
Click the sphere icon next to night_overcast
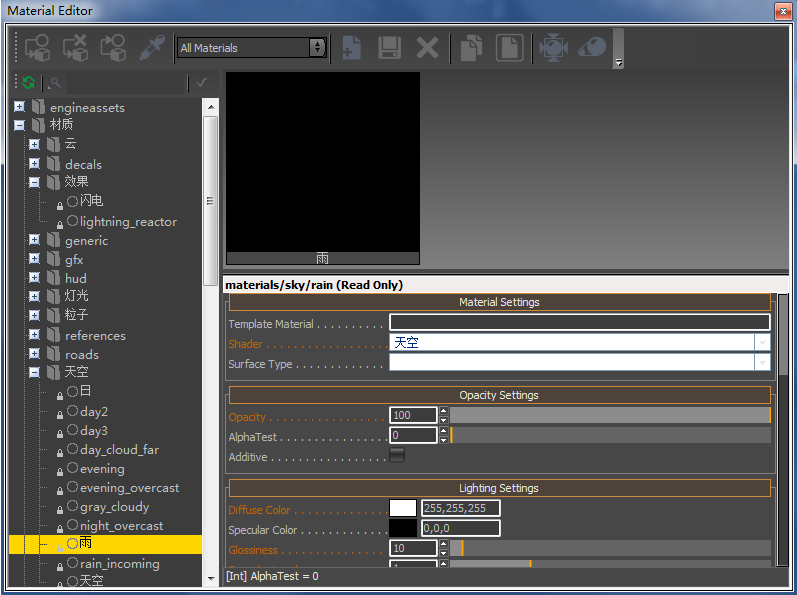(72, 524)
